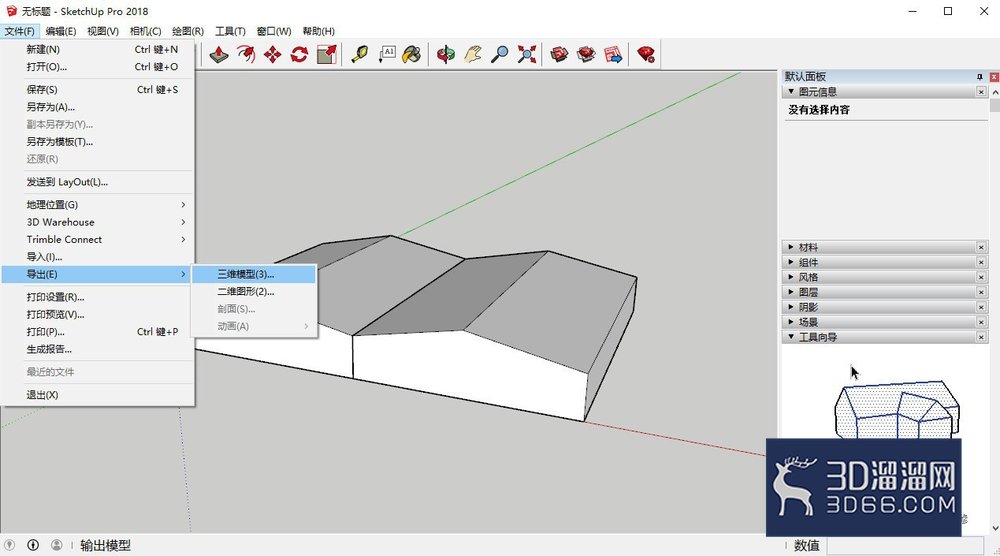Click 打印预览(V)... menu entry
Screen dimensions: 1000x556
(x=97, y=314)
